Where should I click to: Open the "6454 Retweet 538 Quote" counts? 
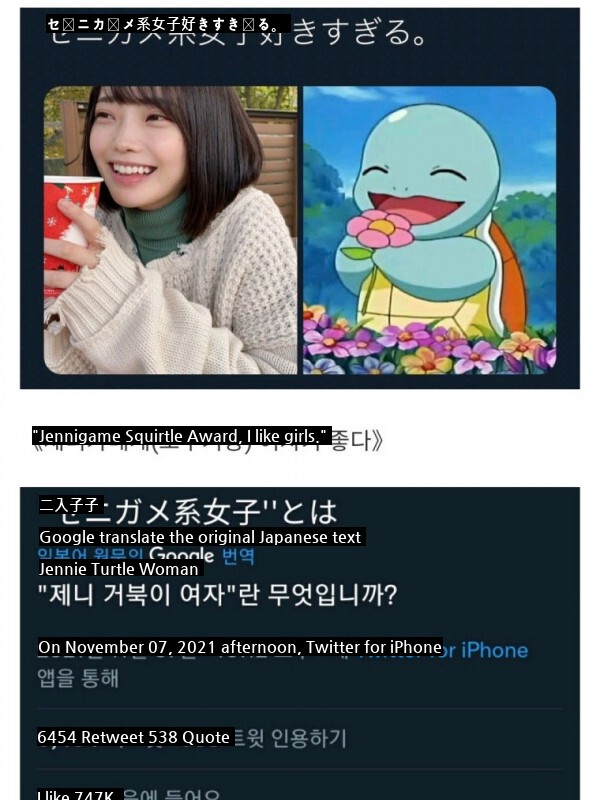coord(135,737)
